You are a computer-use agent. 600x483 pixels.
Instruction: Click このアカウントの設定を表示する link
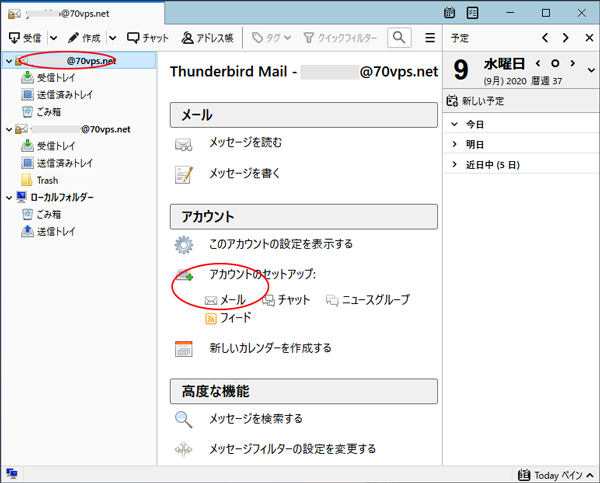click(281, 244)
